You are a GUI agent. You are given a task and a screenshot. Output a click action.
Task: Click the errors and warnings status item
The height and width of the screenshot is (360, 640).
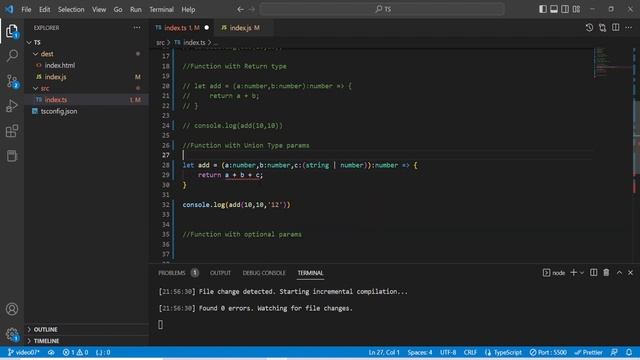pyautogui.click(x=76, y=352)
